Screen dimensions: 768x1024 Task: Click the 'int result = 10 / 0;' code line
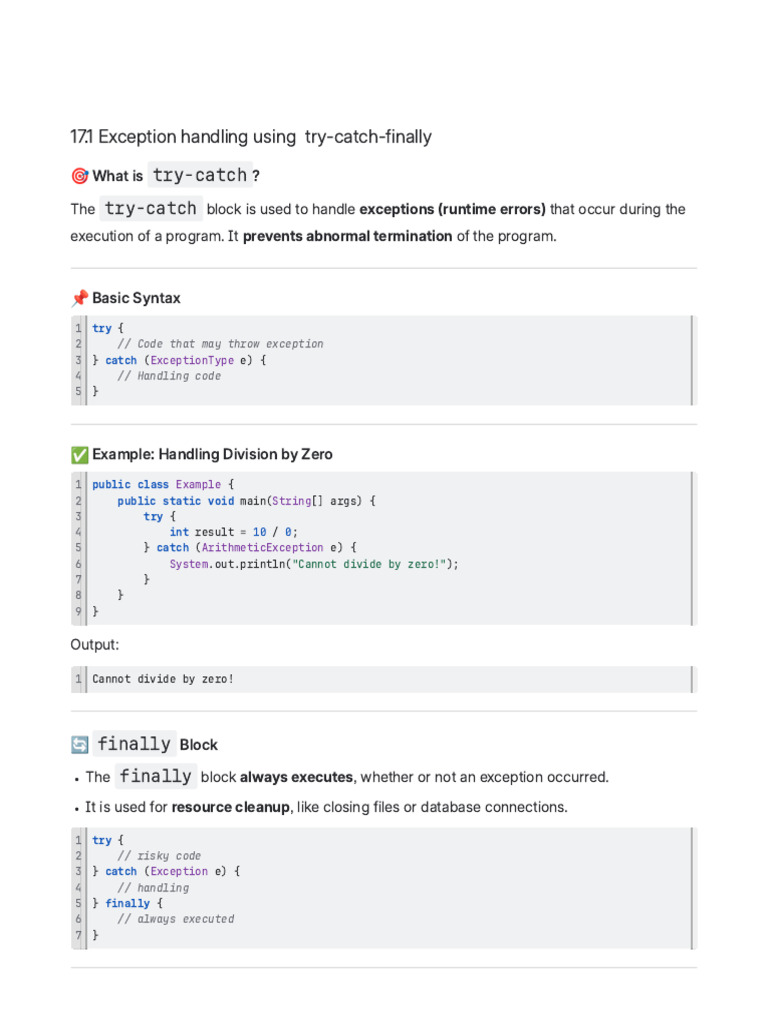tap(233, 532)
